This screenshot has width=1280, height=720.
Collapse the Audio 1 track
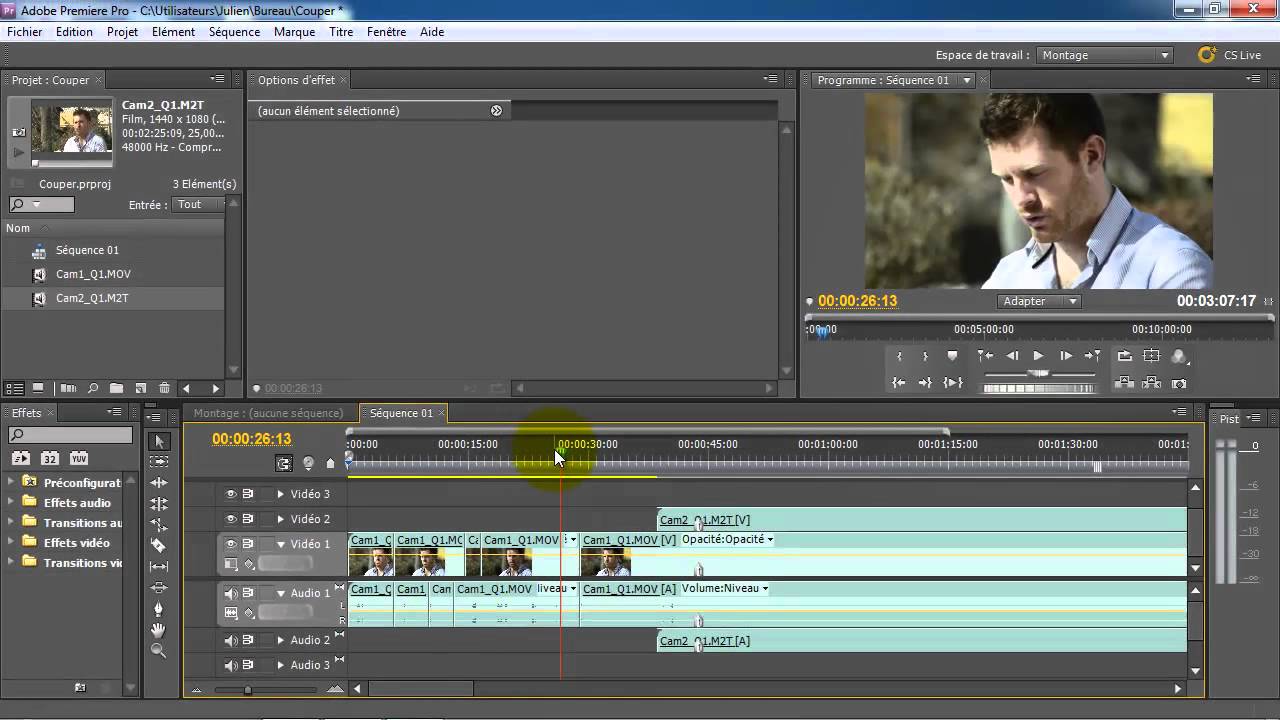tap(281, 593)
